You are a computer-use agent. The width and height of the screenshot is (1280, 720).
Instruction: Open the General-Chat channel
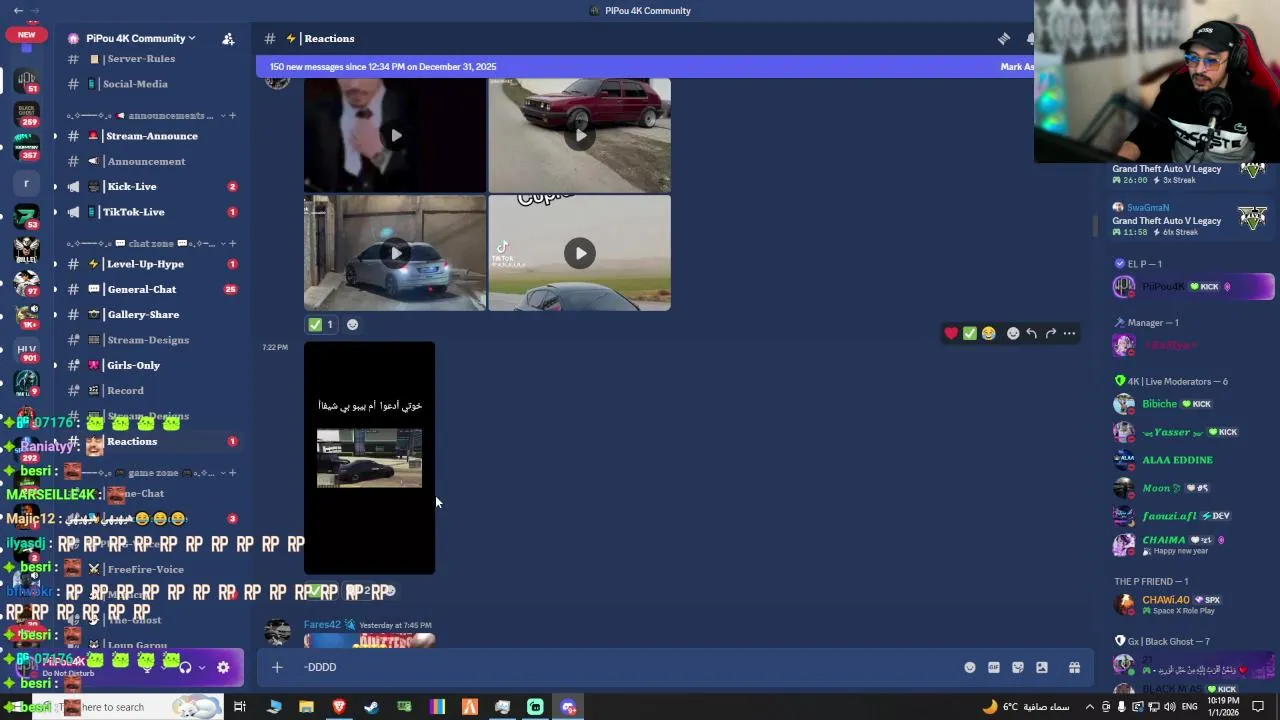pos(150,289)
